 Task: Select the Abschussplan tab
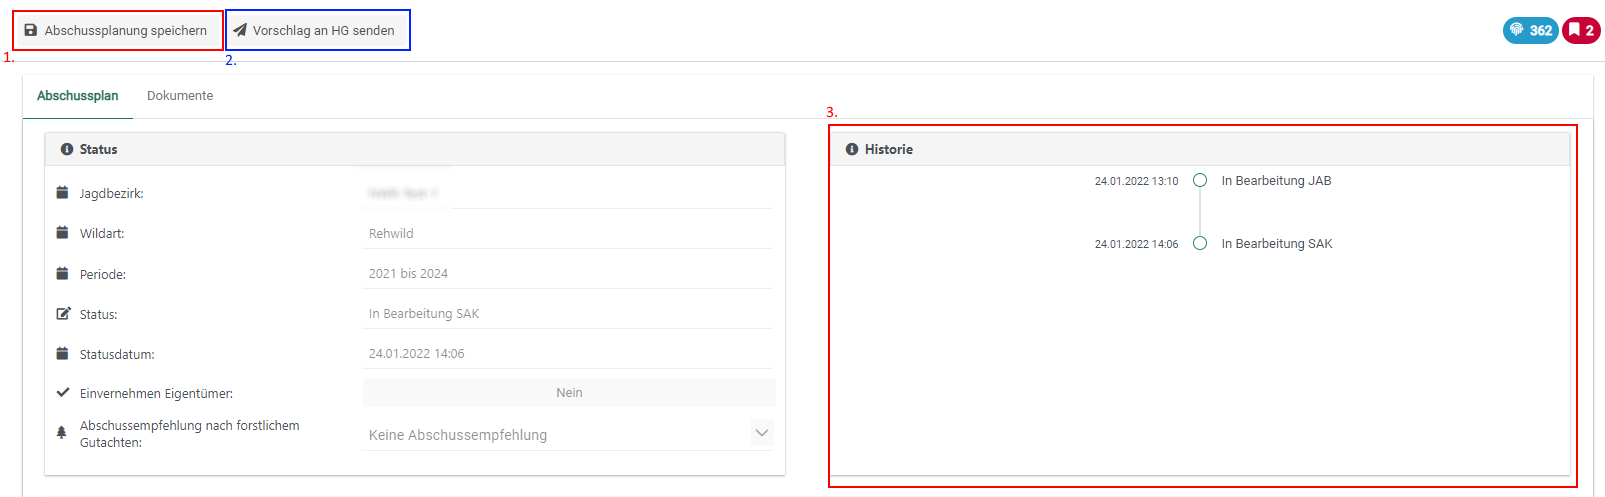point(78,96)
